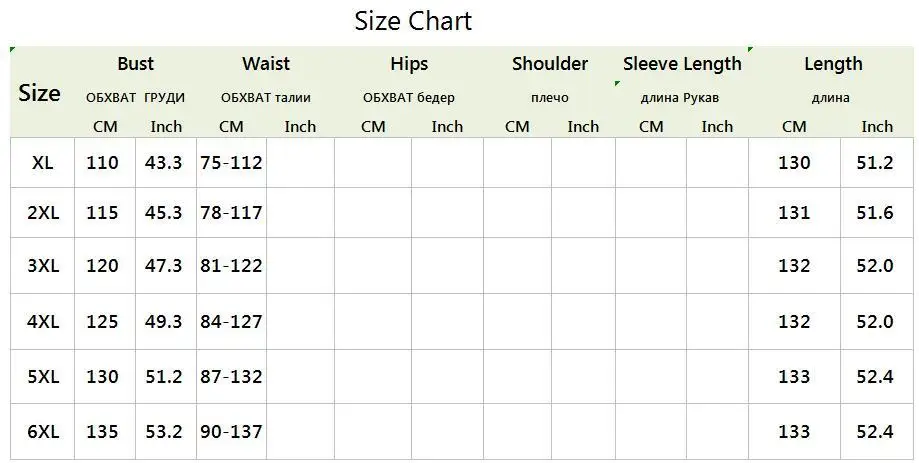Select the XL size cell
This screenshot has height=463, width=919.
click(x=42, y=163)
